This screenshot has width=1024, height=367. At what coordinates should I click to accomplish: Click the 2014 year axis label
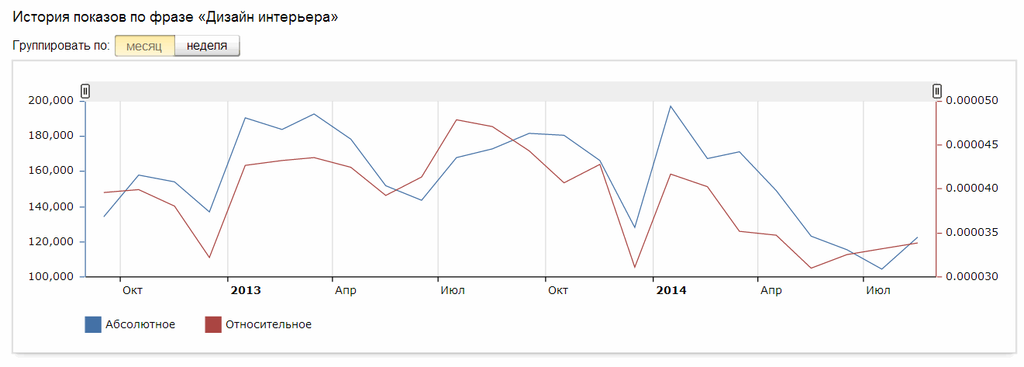pyautogui.click(x=671, y=291)
